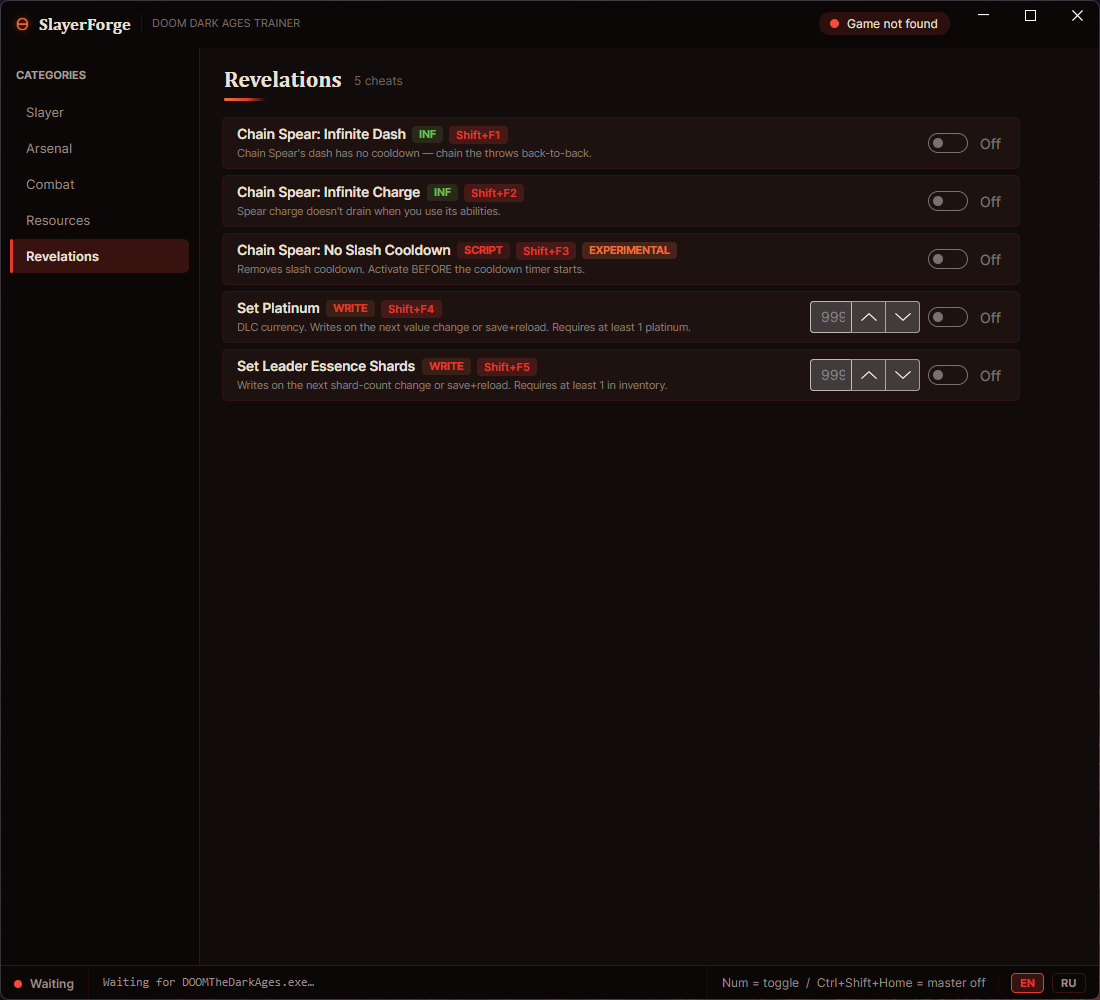Click the Shift+F1 hotkey badge

click(478, 135)
